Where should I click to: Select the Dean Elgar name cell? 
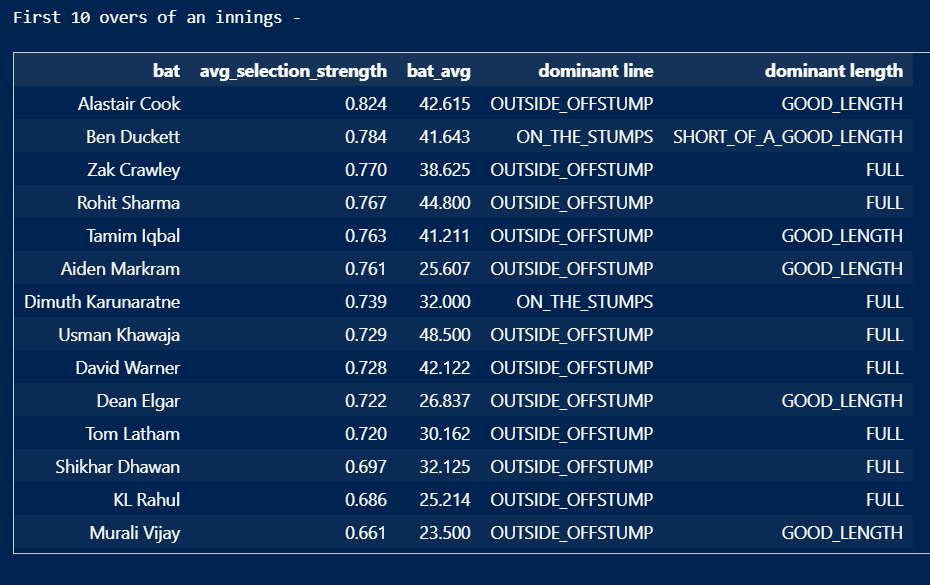(x=138, y=401)
